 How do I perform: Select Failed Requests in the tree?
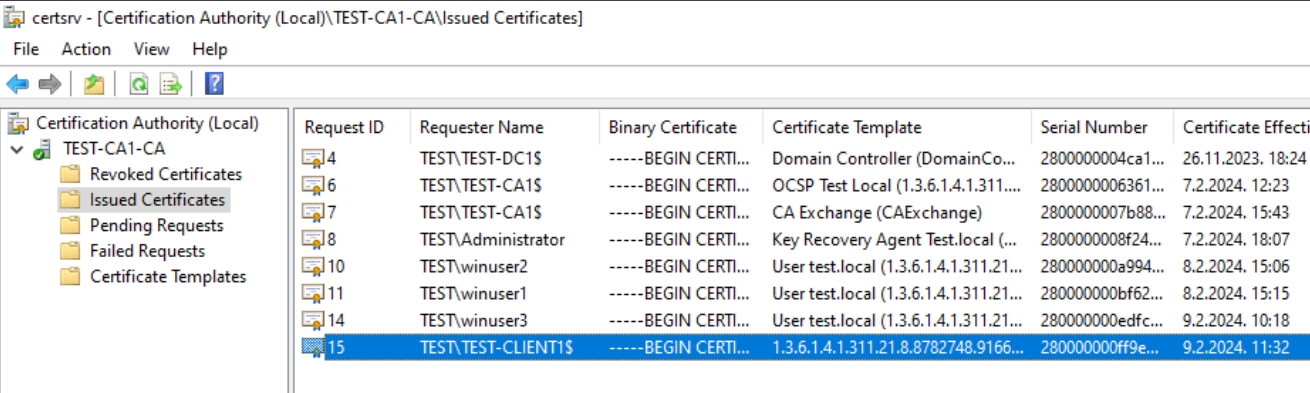147,251
